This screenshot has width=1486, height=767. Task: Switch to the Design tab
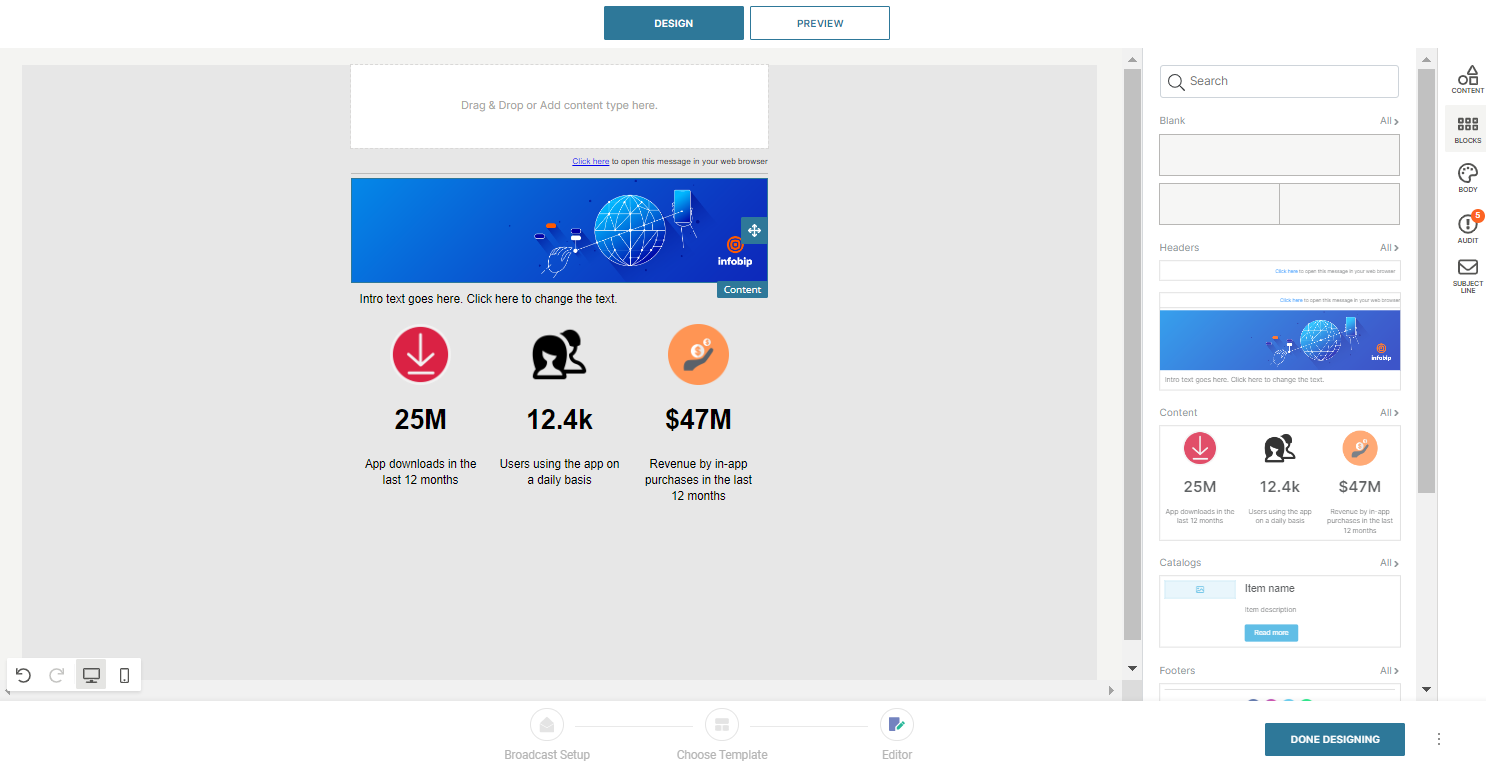click(x=673, y=23)
